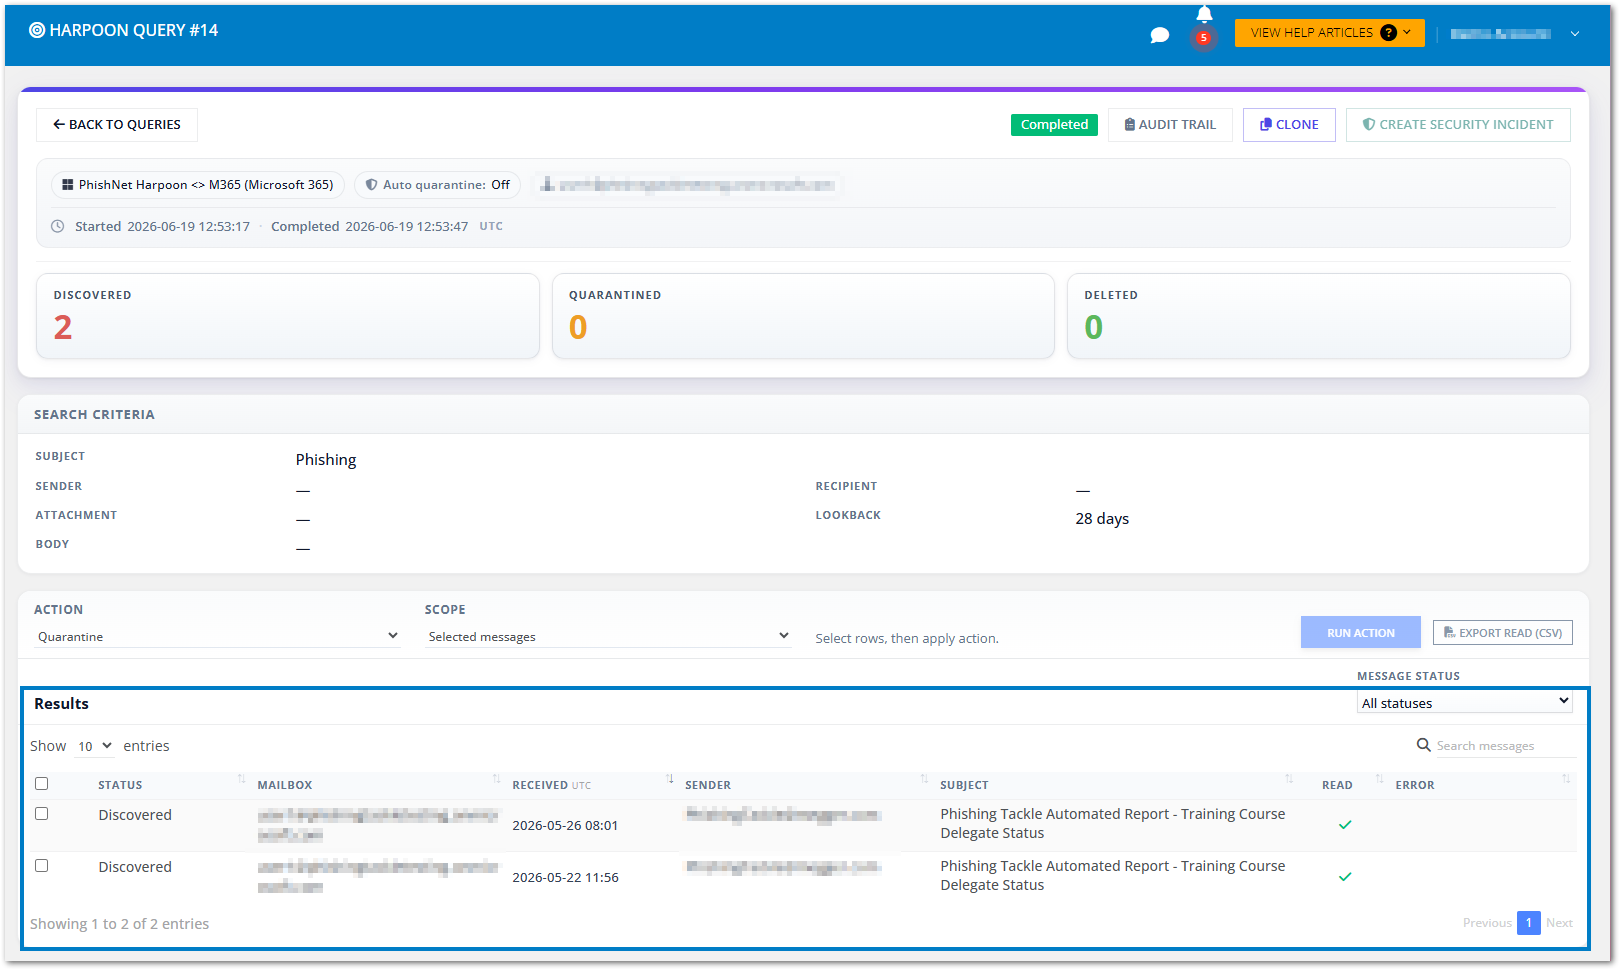Image resolution: width=1620 pixels, height=970 pixels.
Task: Change the Show entries count dropdown
Action: (x=95, y=746)
